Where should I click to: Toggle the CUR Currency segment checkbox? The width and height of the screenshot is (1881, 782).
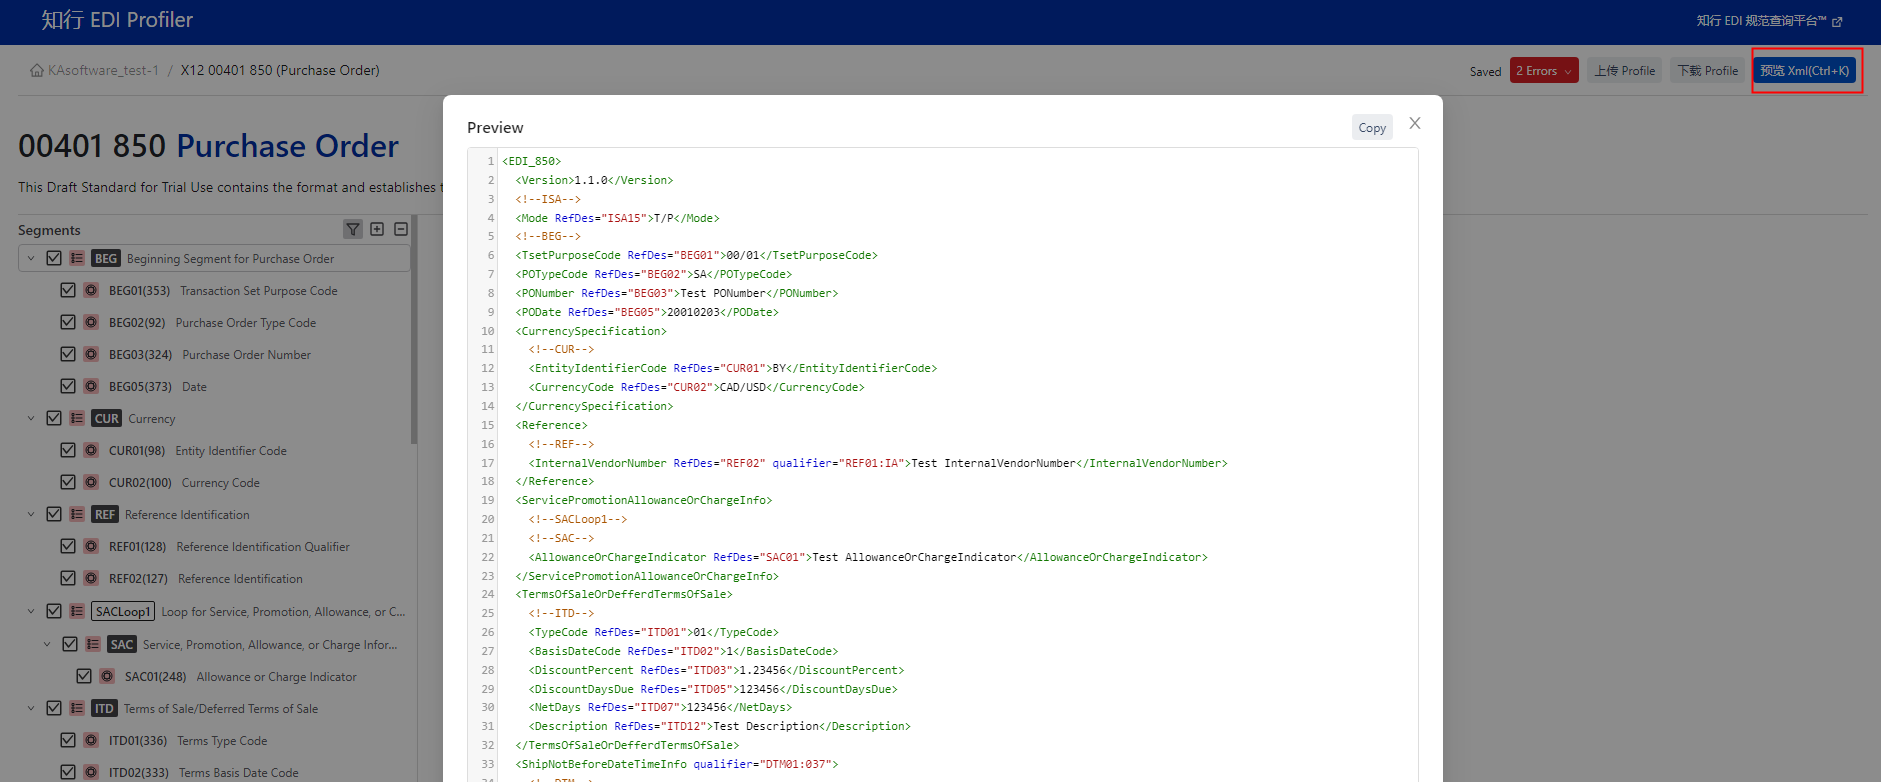[54, 418]
